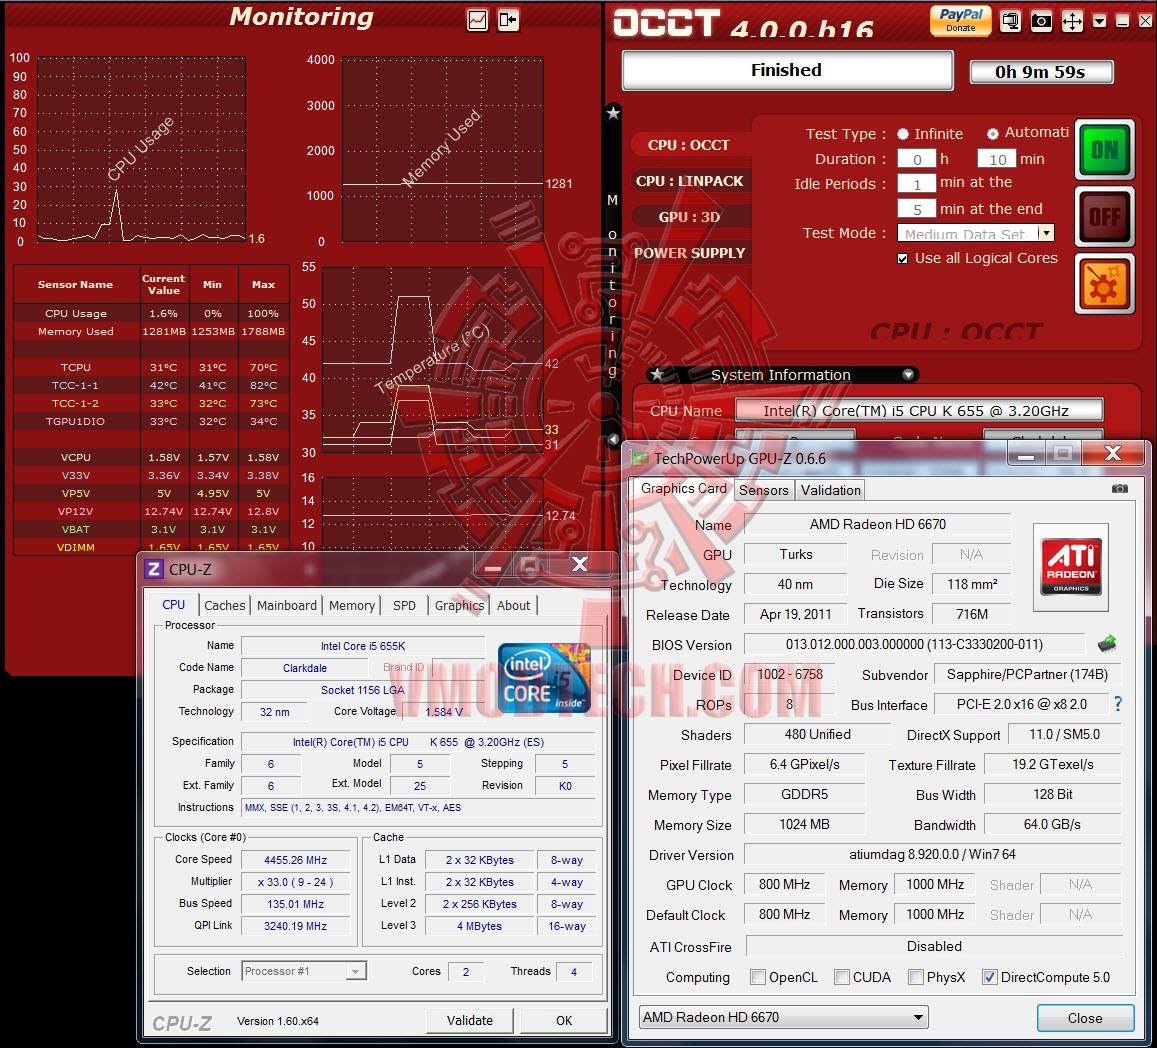Select the GPU : 3D test tab
1157x1048 pixels.
click(x=689, y=217)
